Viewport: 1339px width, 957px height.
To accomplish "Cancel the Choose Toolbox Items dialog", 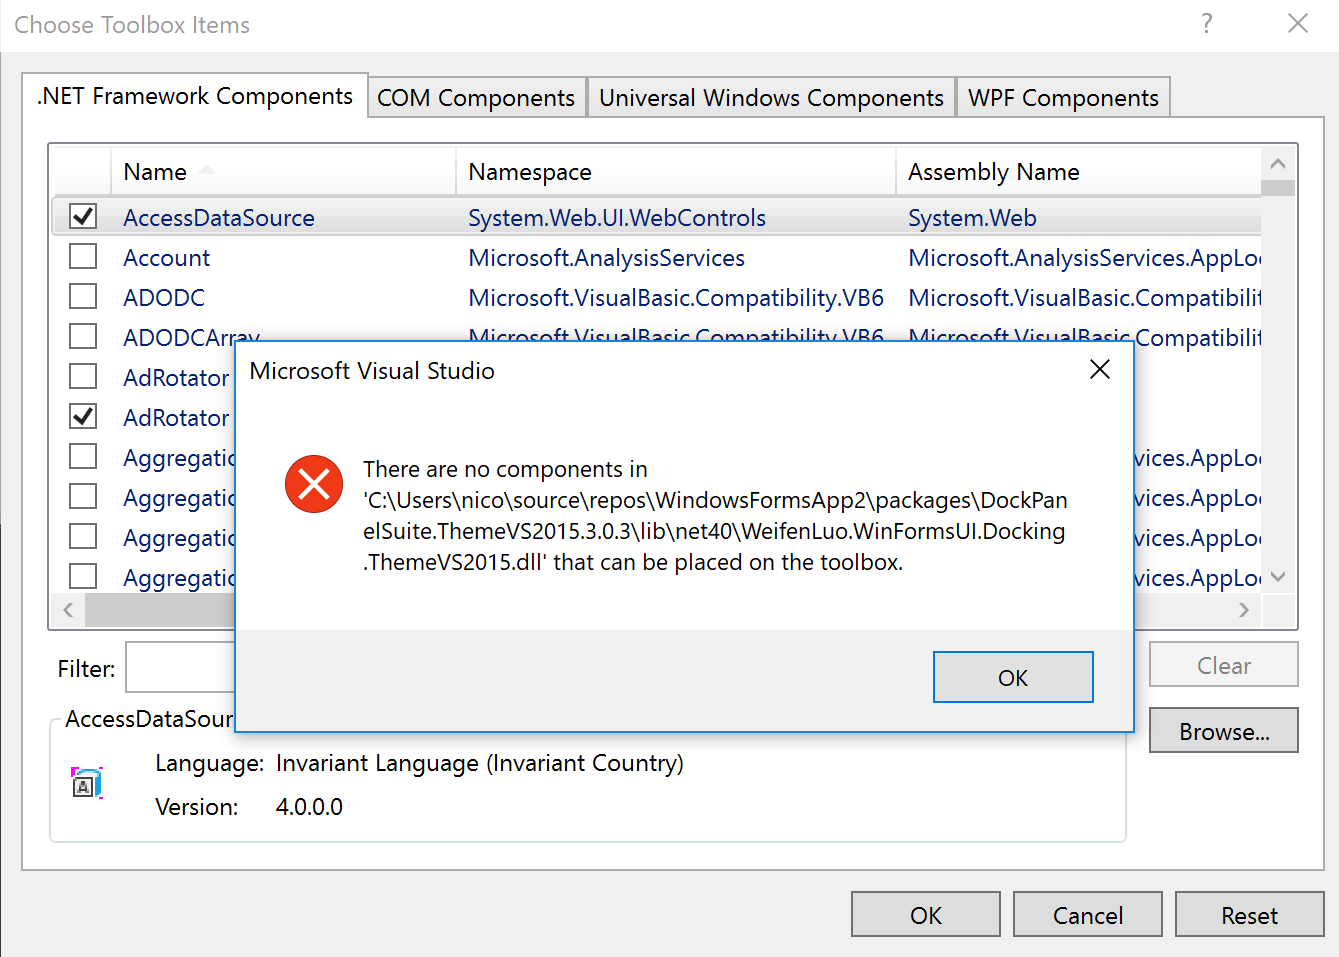I will coord(1088,915).
